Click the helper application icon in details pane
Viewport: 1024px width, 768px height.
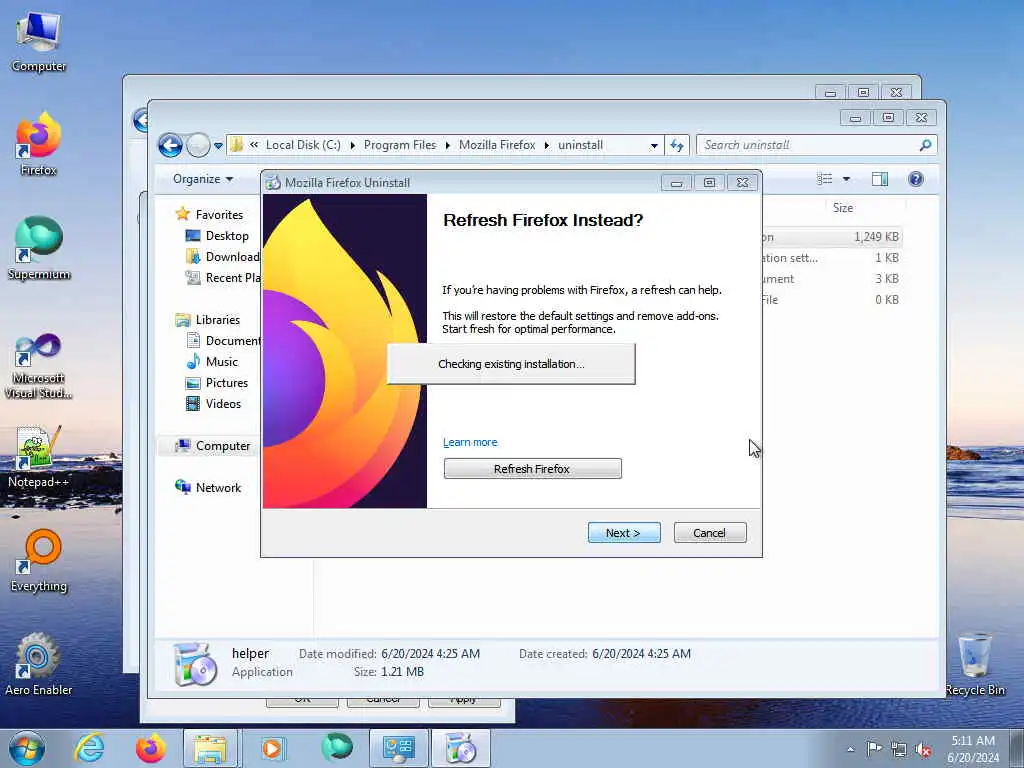(194, 664)
